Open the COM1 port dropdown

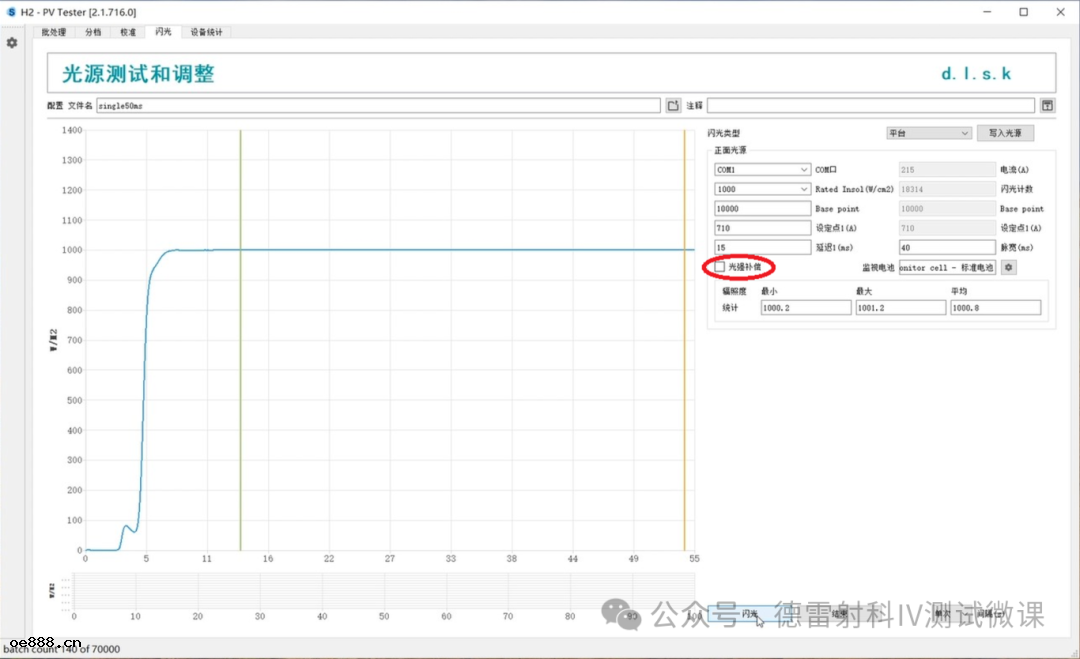click(762, 170)
